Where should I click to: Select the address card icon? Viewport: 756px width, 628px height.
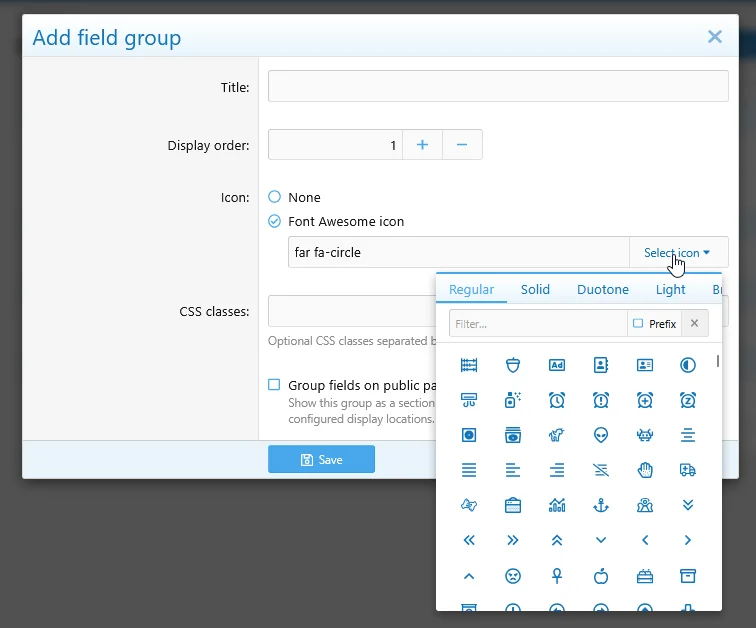click(645, 365)
